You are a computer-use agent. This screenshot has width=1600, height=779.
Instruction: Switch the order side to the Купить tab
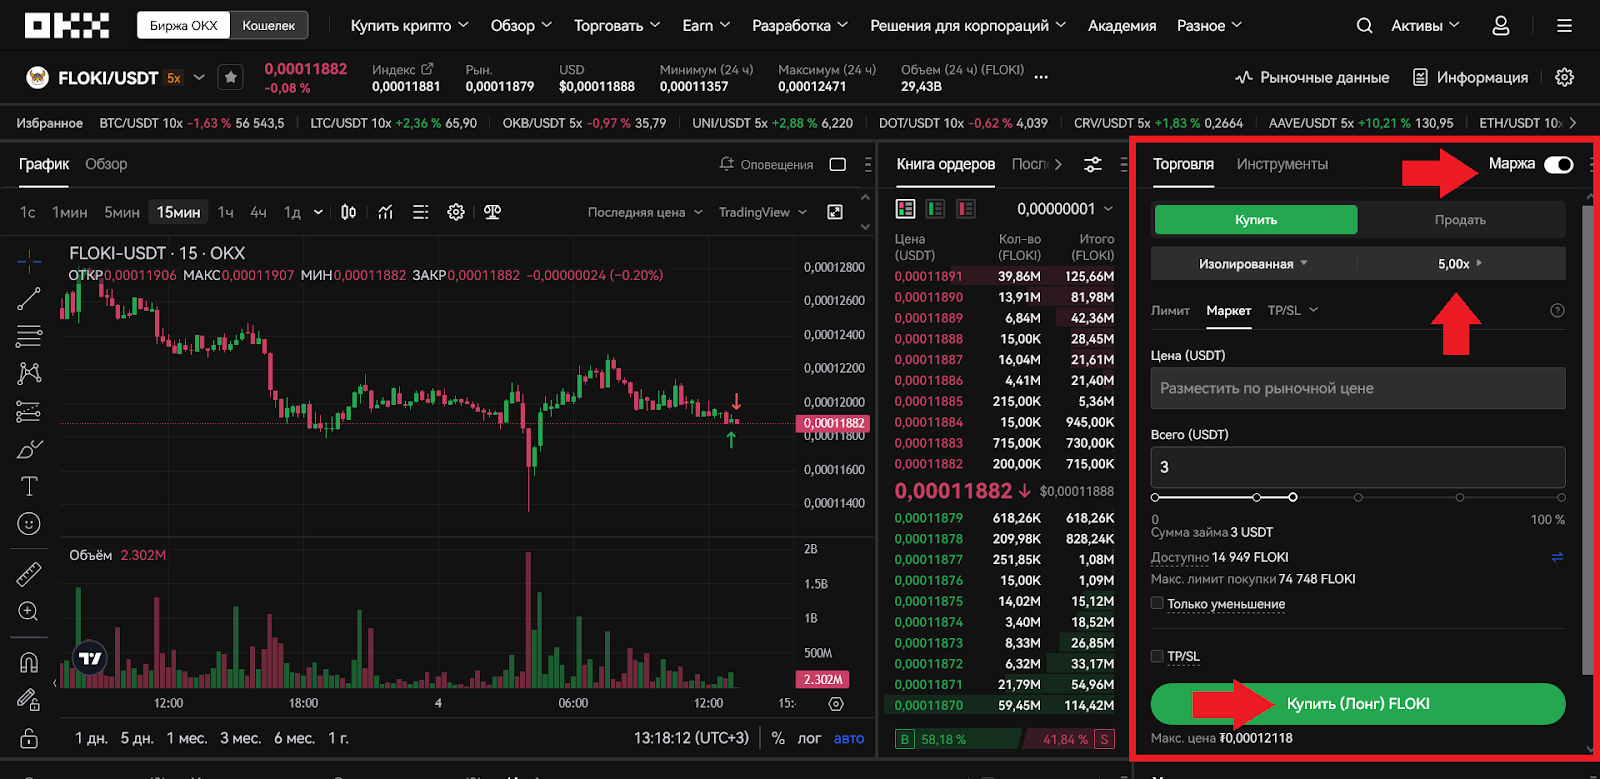click(1256, 220)
